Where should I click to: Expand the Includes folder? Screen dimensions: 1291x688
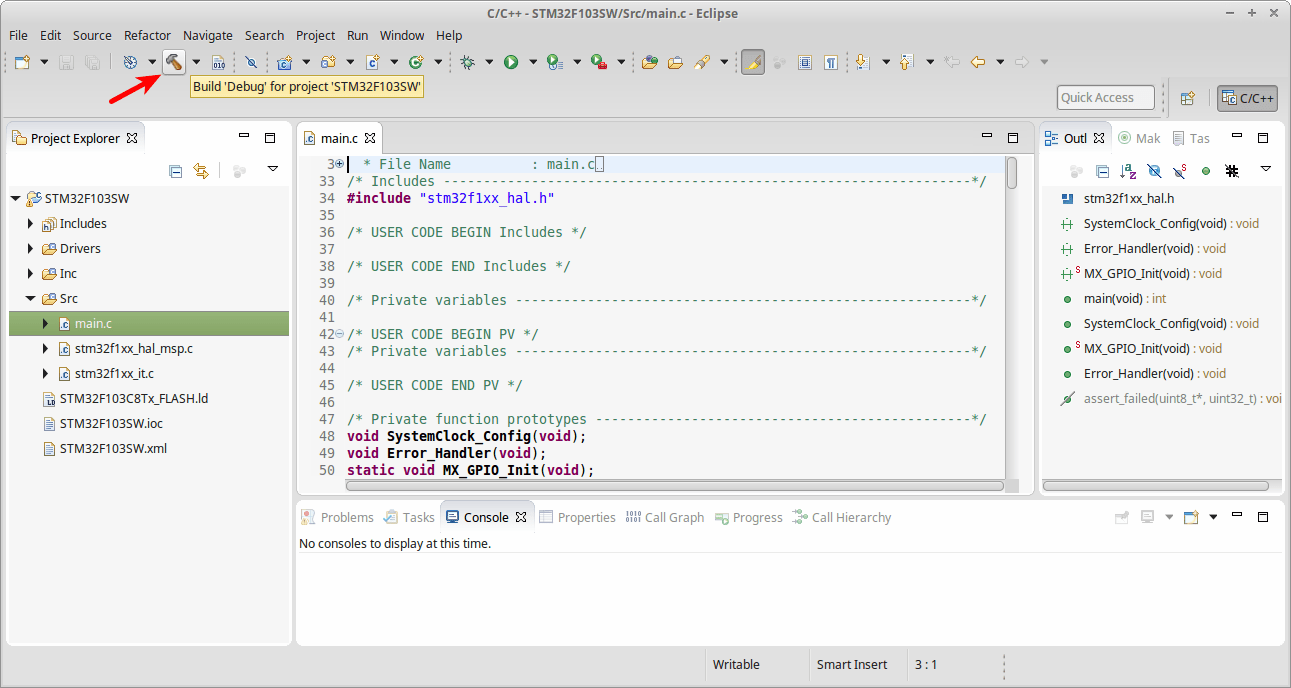[31, 224]
